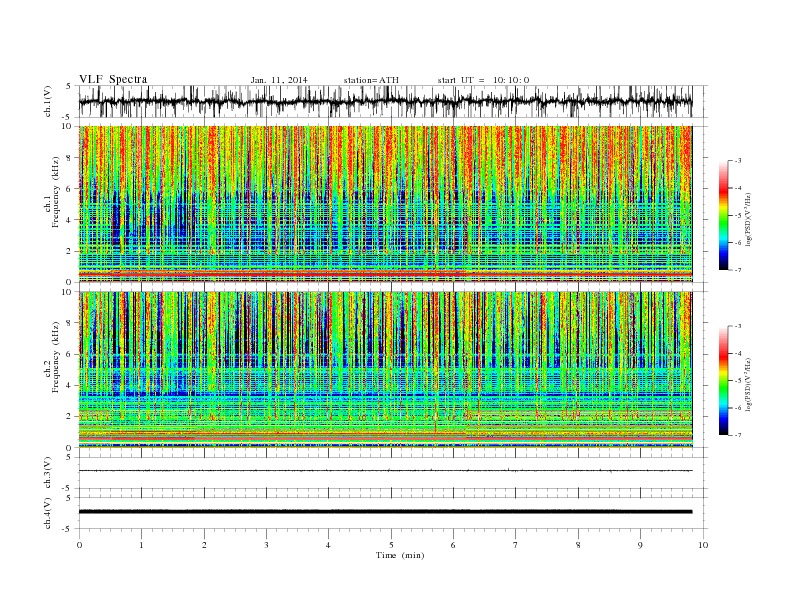792x612 pixels.
Task: Click time axis tick label "1"
Action: [x=141, y=545]
